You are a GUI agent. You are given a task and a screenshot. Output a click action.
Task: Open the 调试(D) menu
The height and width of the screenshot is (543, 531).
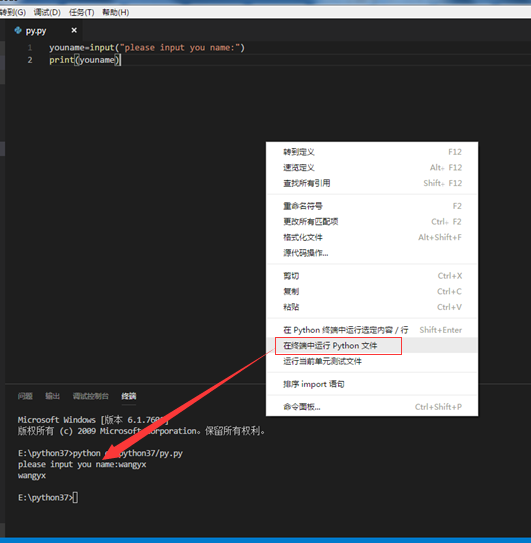click(x=47, y=12)
